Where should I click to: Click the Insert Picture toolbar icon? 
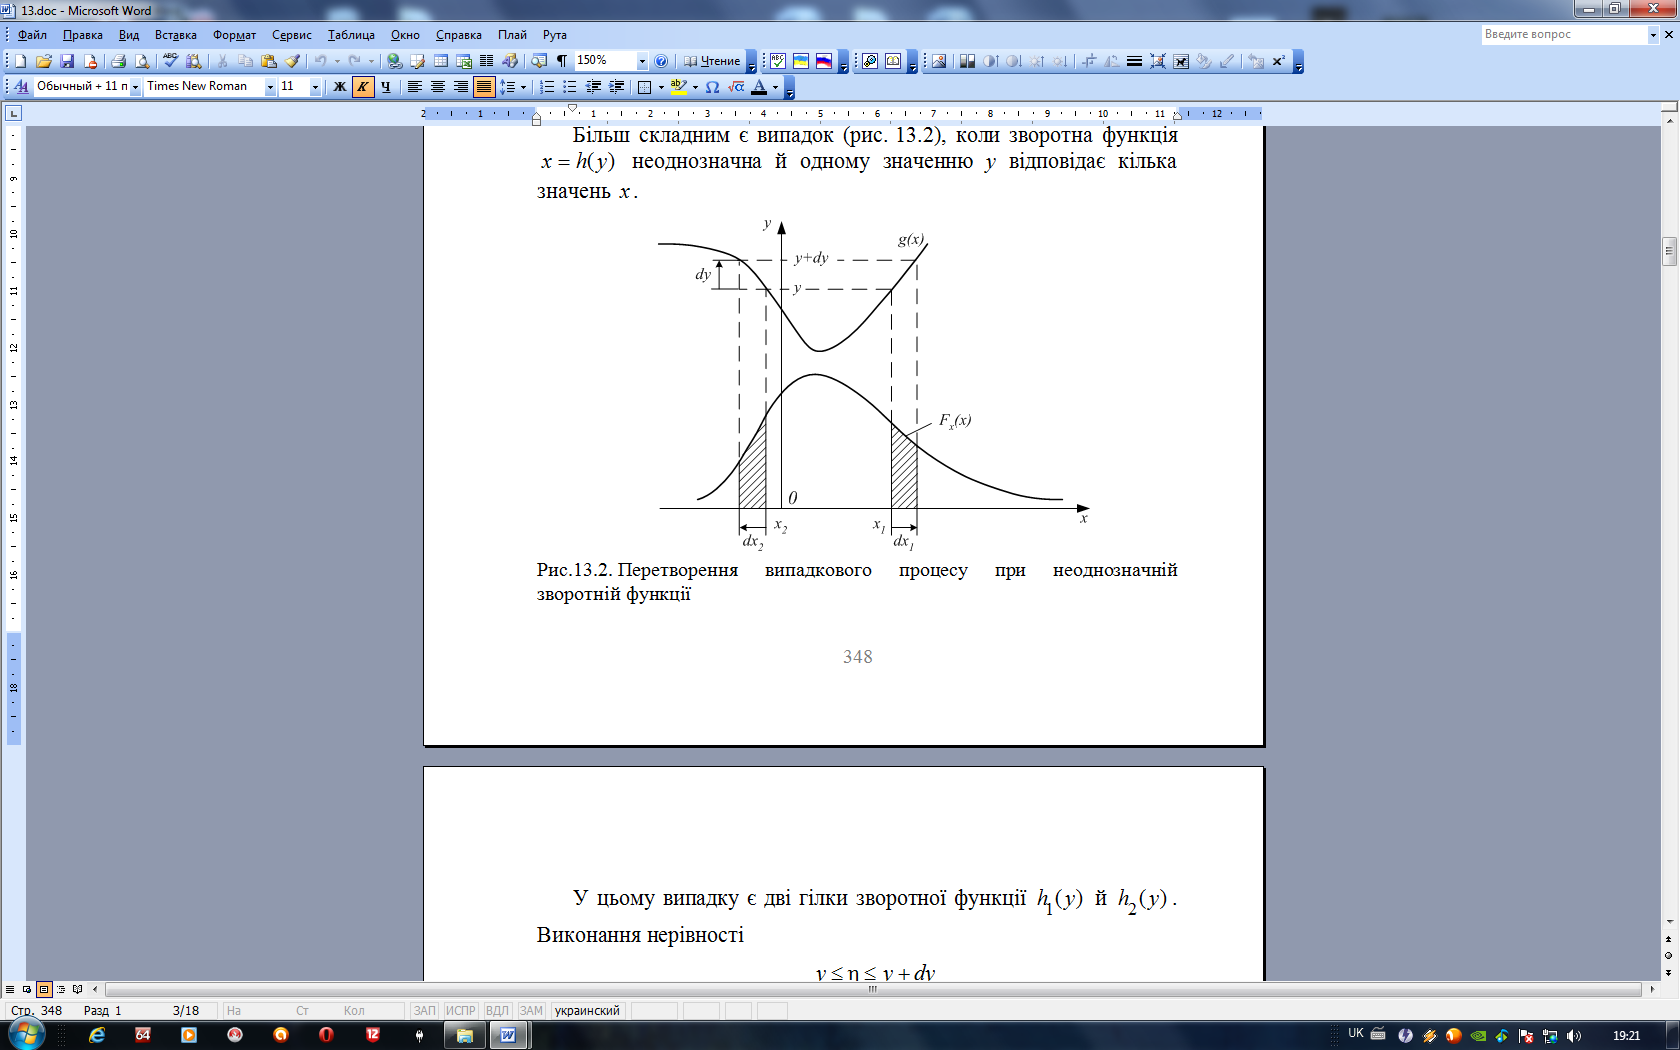939,61
